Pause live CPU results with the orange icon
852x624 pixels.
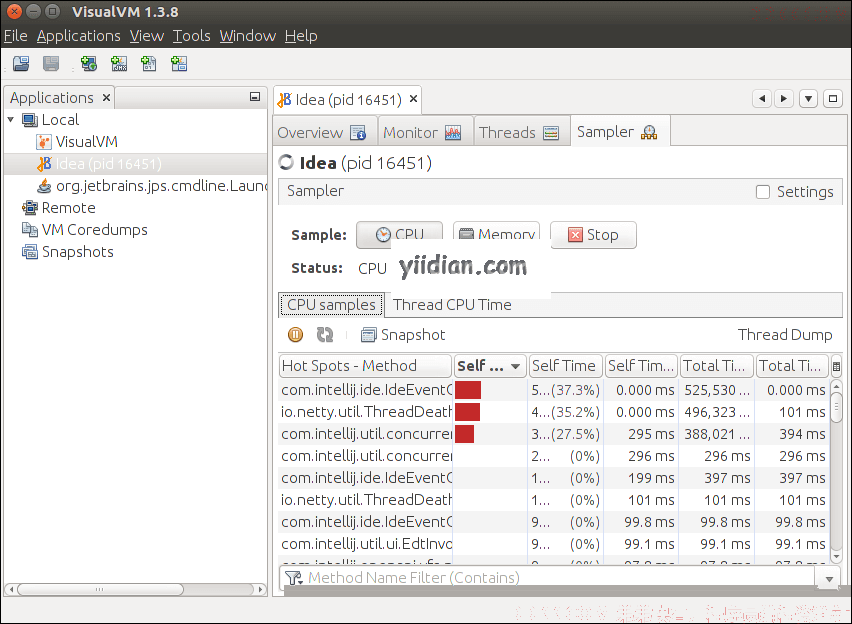[295, 334]
